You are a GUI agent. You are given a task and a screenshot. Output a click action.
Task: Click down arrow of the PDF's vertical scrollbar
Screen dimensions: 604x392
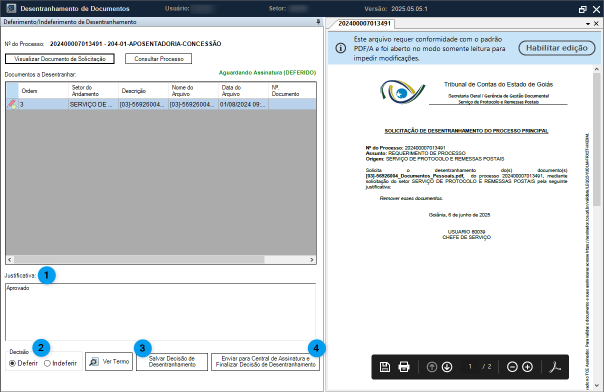[596, 385]
